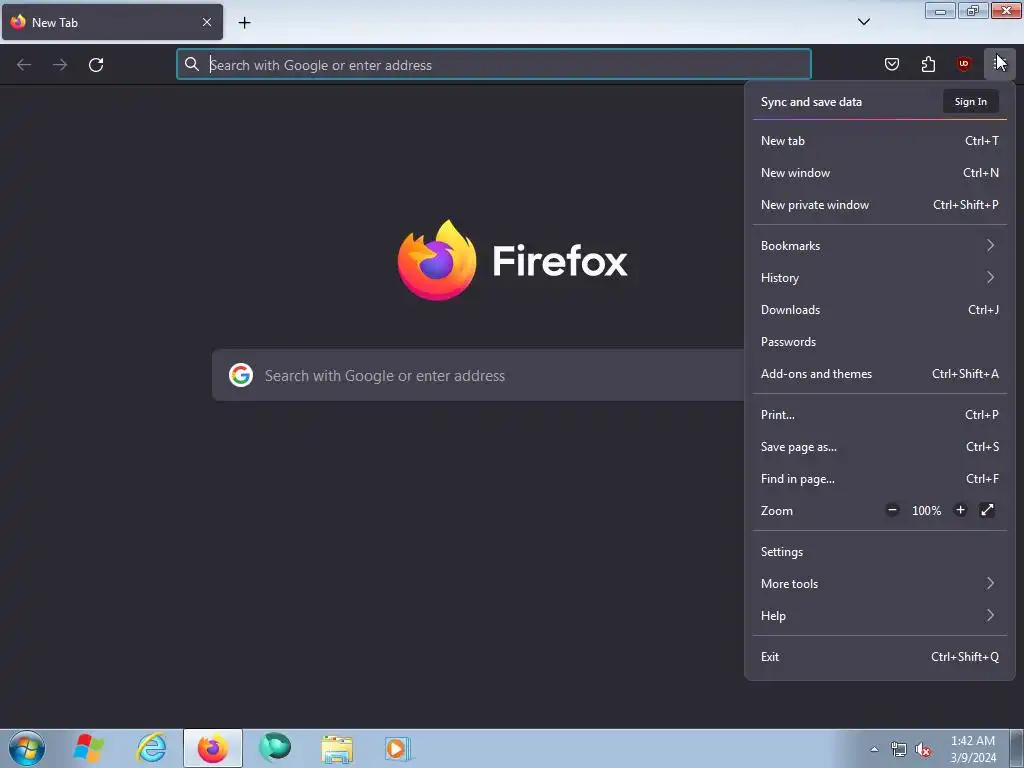Image resolution: width=1024 pixels, height=768 pixels.
Task: Launch Internet Explorer from taskbar
Action: (151, 748)
